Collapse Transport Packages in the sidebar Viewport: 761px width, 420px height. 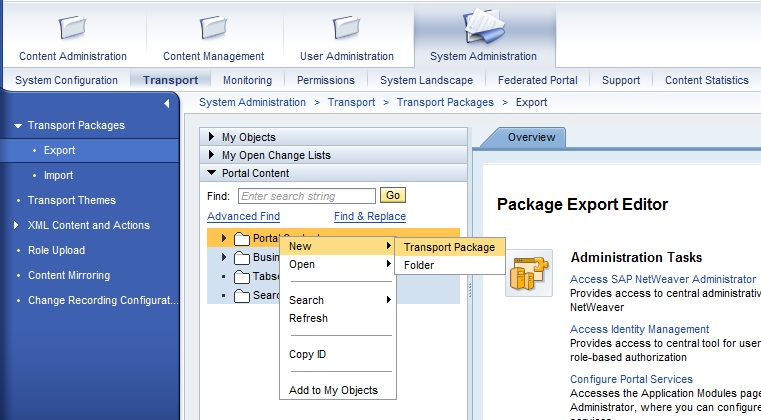[18, 126]
